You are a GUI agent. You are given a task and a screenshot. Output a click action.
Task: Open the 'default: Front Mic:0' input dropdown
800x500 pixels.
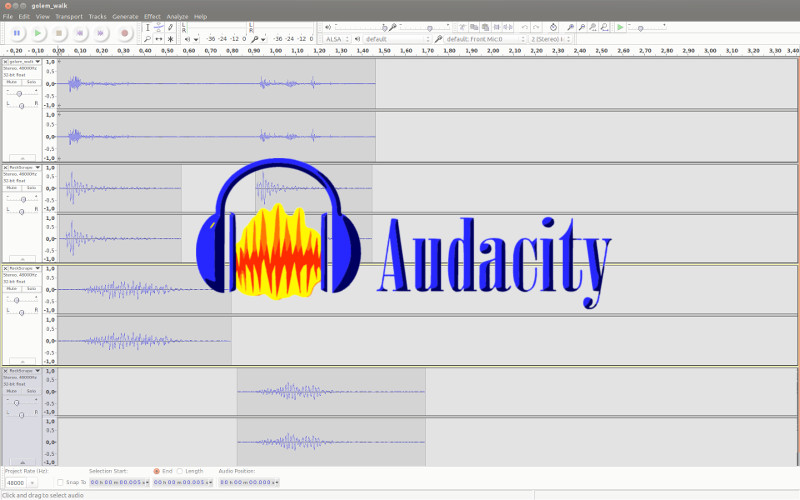485,39
